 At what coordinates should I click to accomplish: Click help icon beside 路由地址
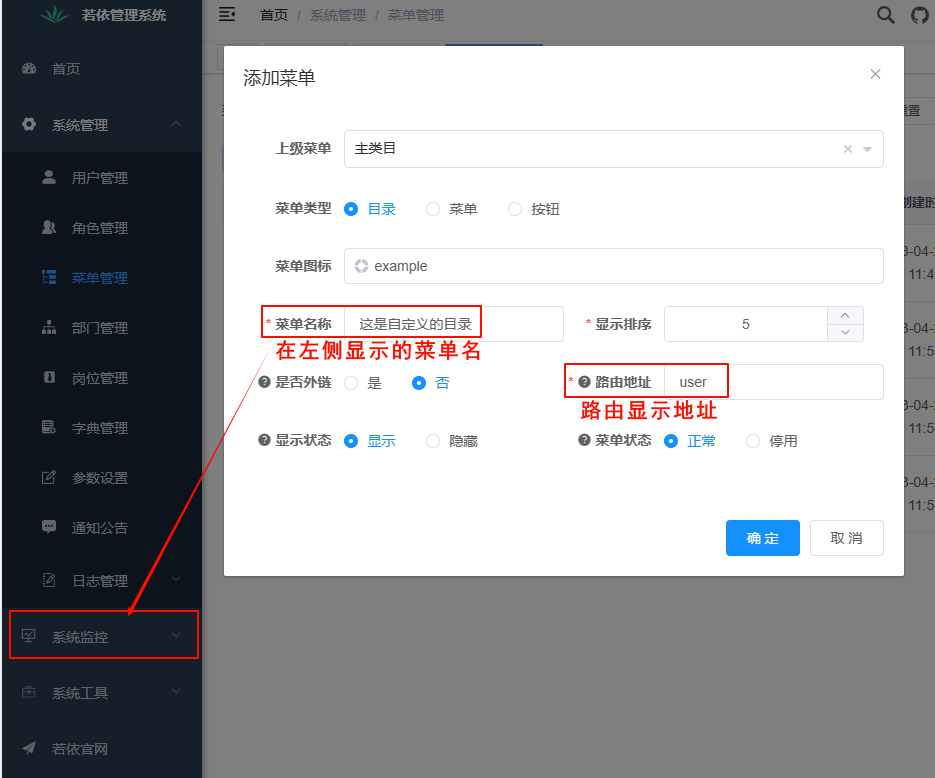pos(584,382)
